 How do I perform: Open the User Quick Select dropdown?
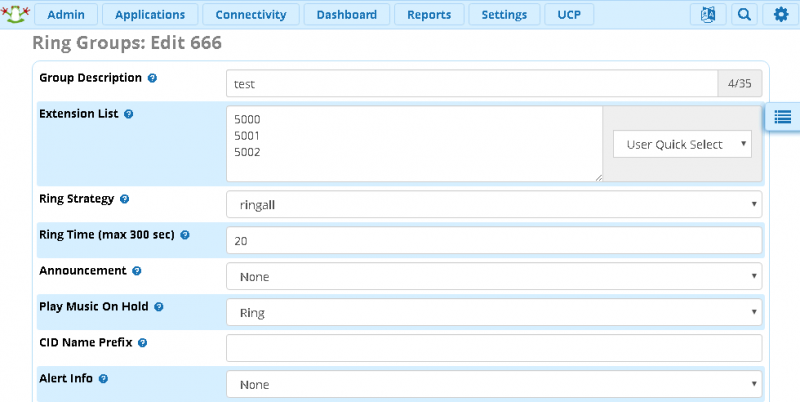point(682,144)
